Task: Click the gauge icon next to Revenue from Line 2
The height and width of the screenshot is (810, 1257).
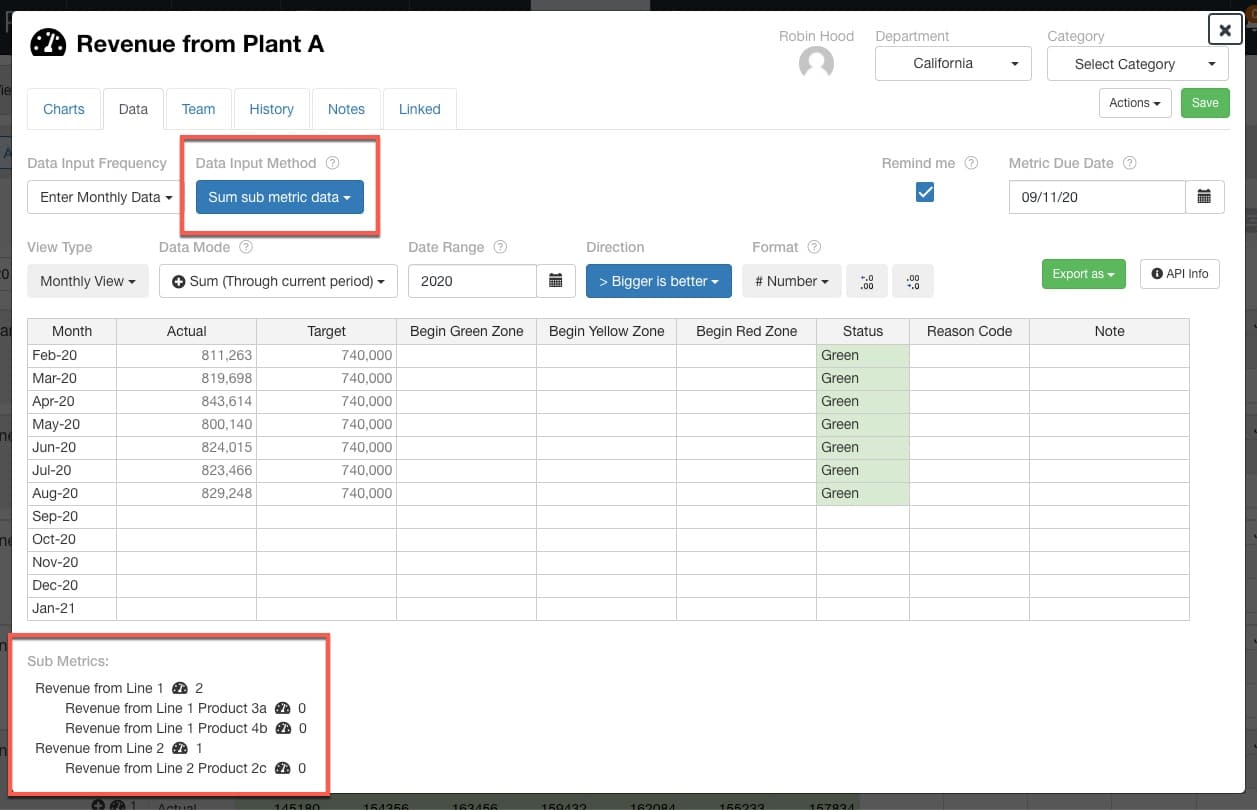Action: click(x=180, y=748)
